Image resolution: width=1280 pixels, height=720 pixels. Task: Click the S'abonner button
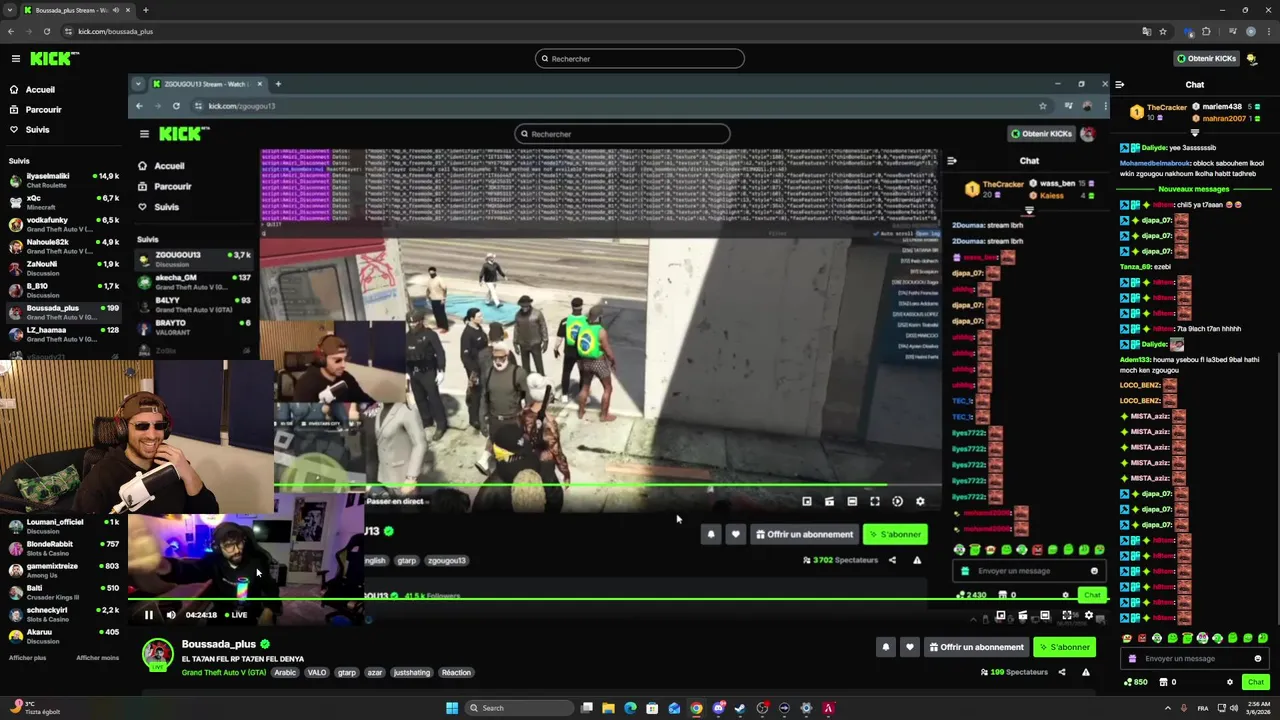click(1064, 647)
